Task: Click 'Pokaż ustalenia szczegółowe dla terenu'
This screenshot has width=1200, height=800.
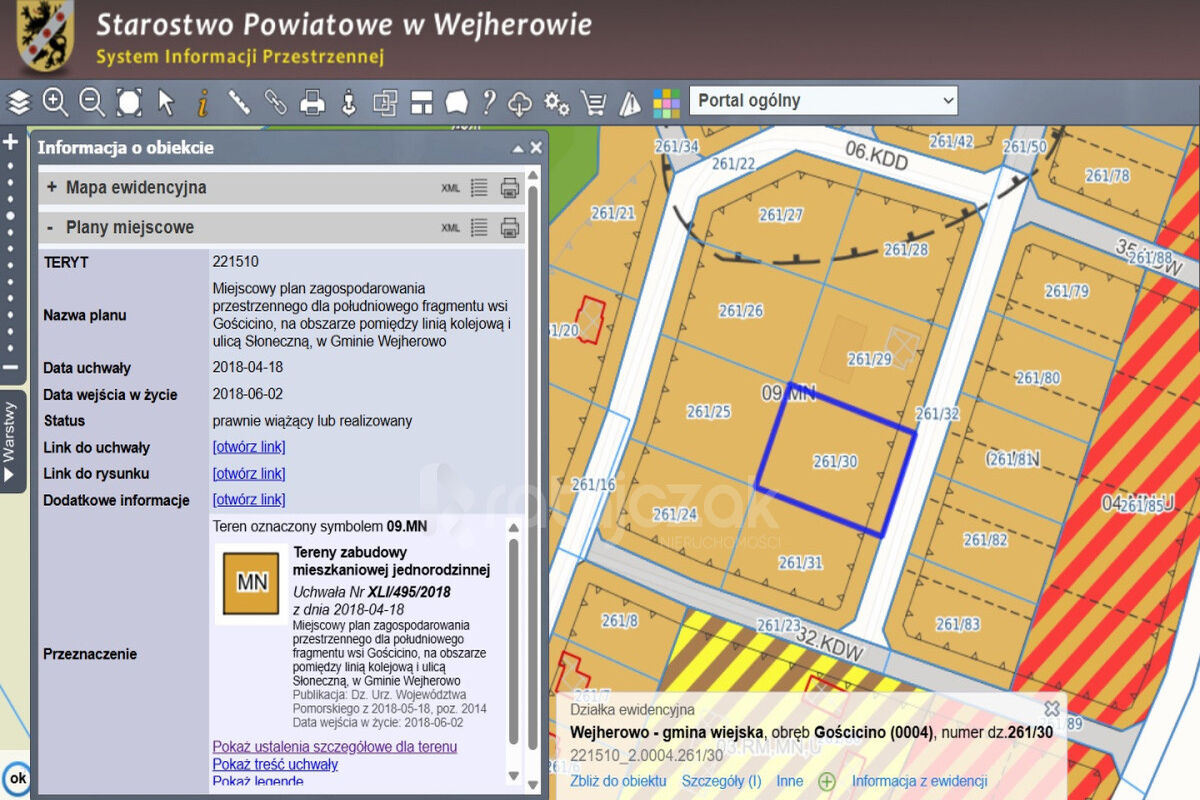Action: 334,747
